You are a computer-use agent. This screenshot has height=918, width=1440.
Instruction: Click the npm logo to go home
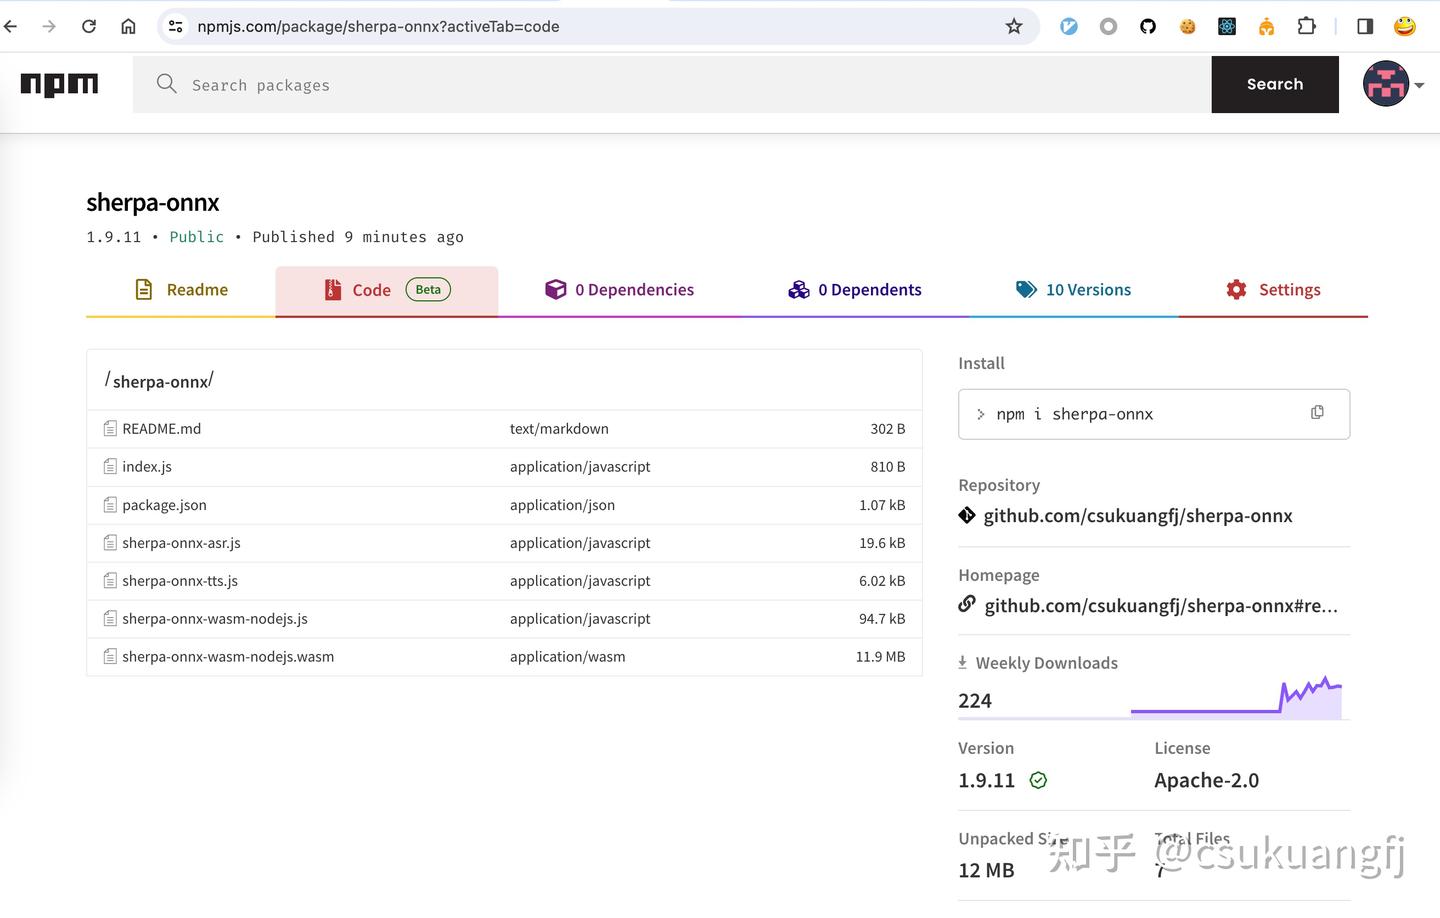point(59,85)
